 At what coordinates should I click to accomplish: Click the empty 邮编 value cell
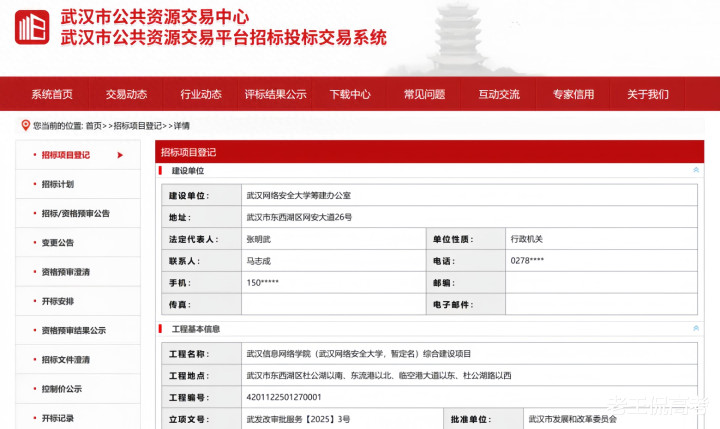601,282
